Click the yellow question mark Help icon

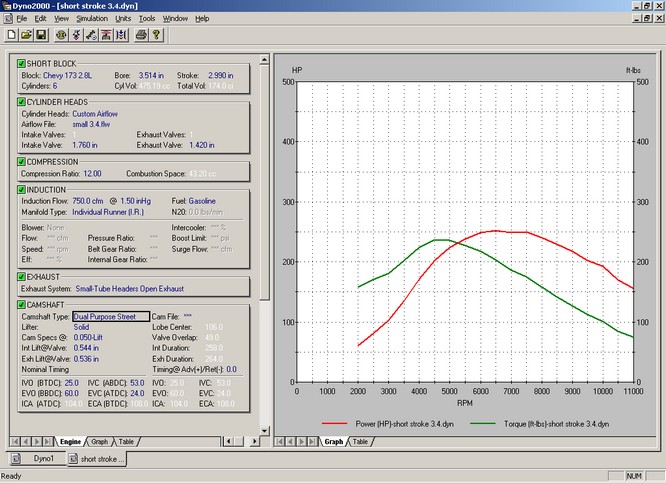click(x=157, y=35)
